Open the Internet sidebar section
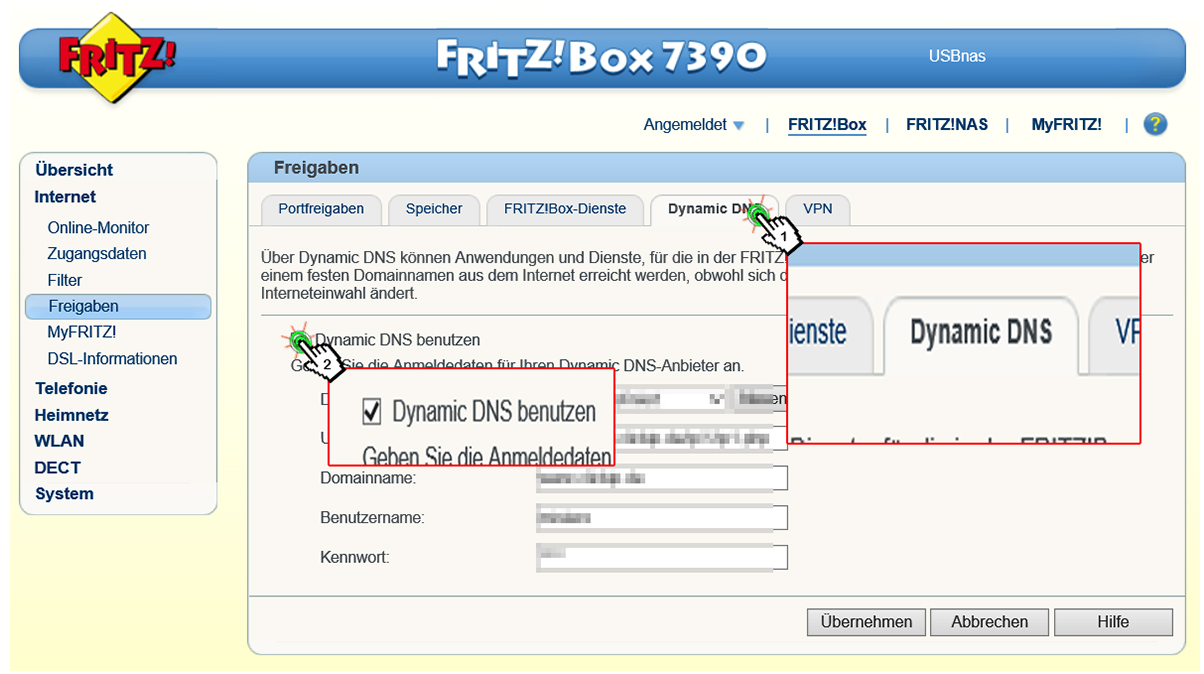Image resolution: width=1204 pixels, height=674 pixels. coord(65,197)
